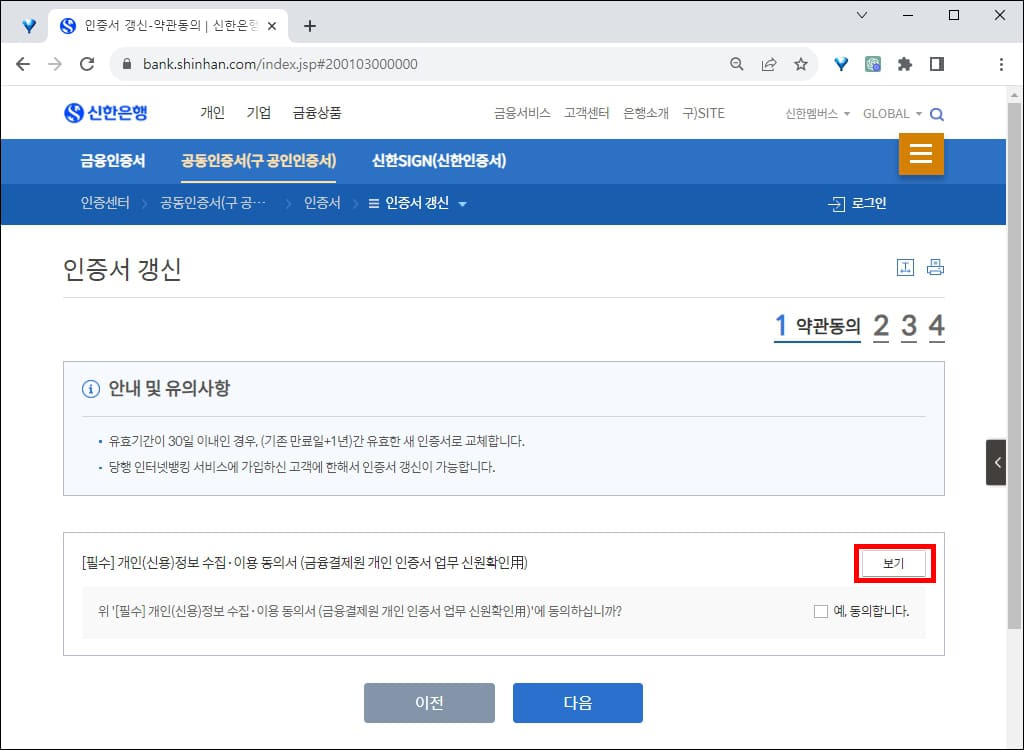The image size is (1024, 750).
Task: Click the site search magnifier icon
Action: 936,113
